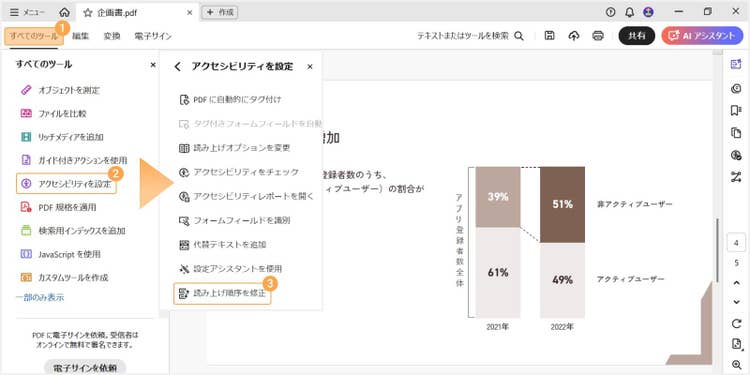Click the 電子サインを依頼 button
The height and width of the screenshot is (375, 750).
tap(85, 368)
